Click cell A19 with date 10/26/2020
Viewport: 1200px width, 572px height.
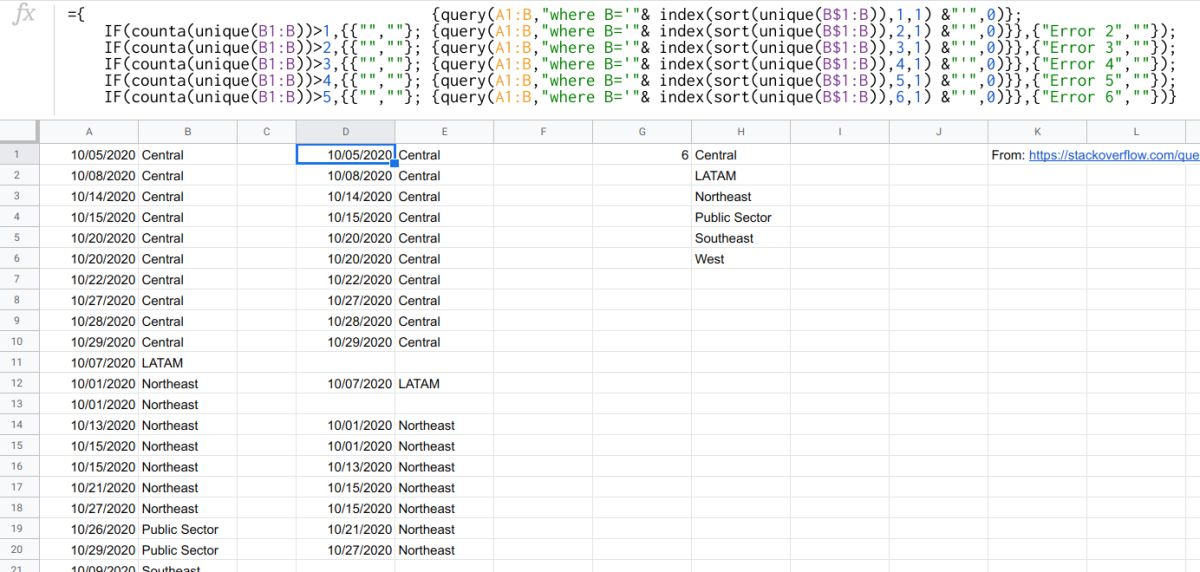[x=89, y=529]
